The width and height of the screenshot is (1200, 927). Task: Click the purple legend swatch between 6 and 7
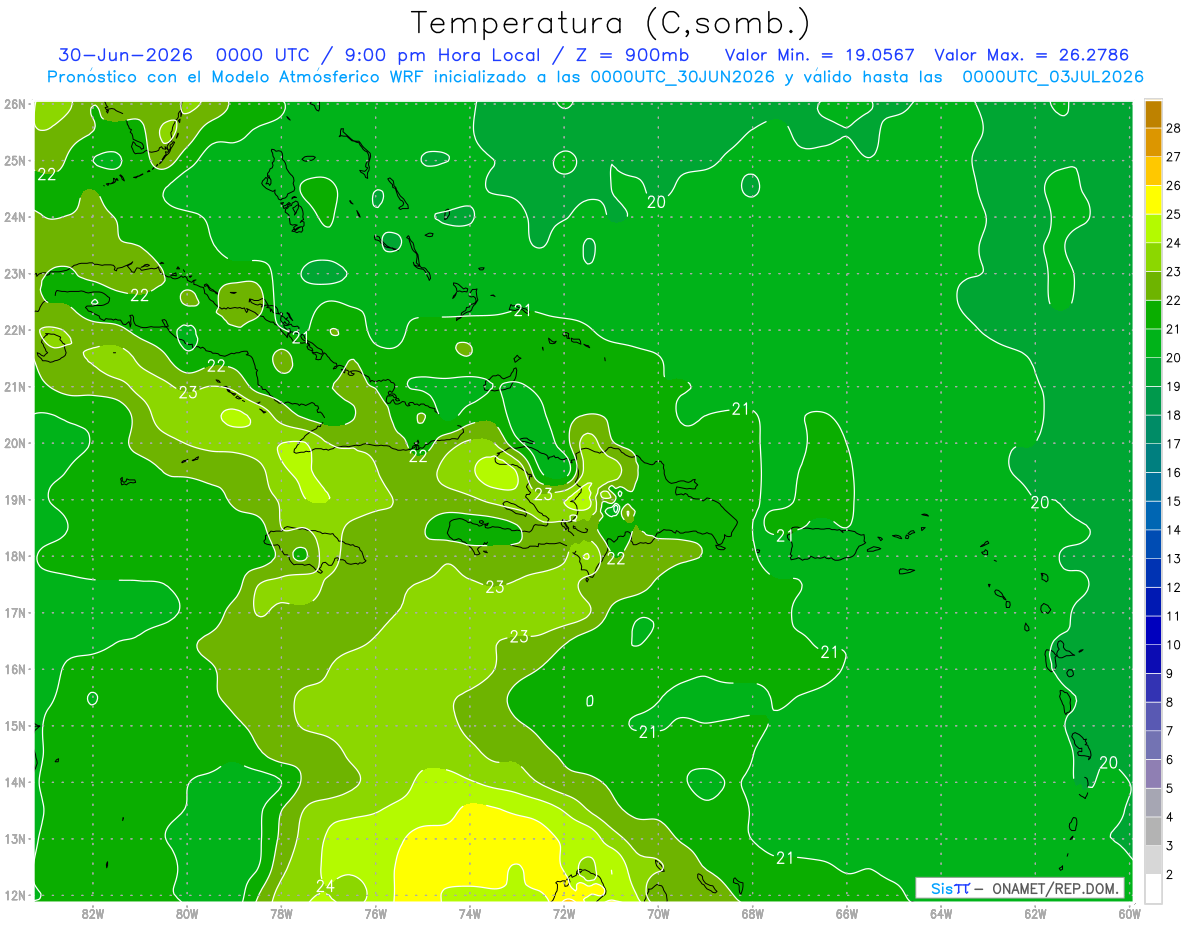[x=1153, y=745]
